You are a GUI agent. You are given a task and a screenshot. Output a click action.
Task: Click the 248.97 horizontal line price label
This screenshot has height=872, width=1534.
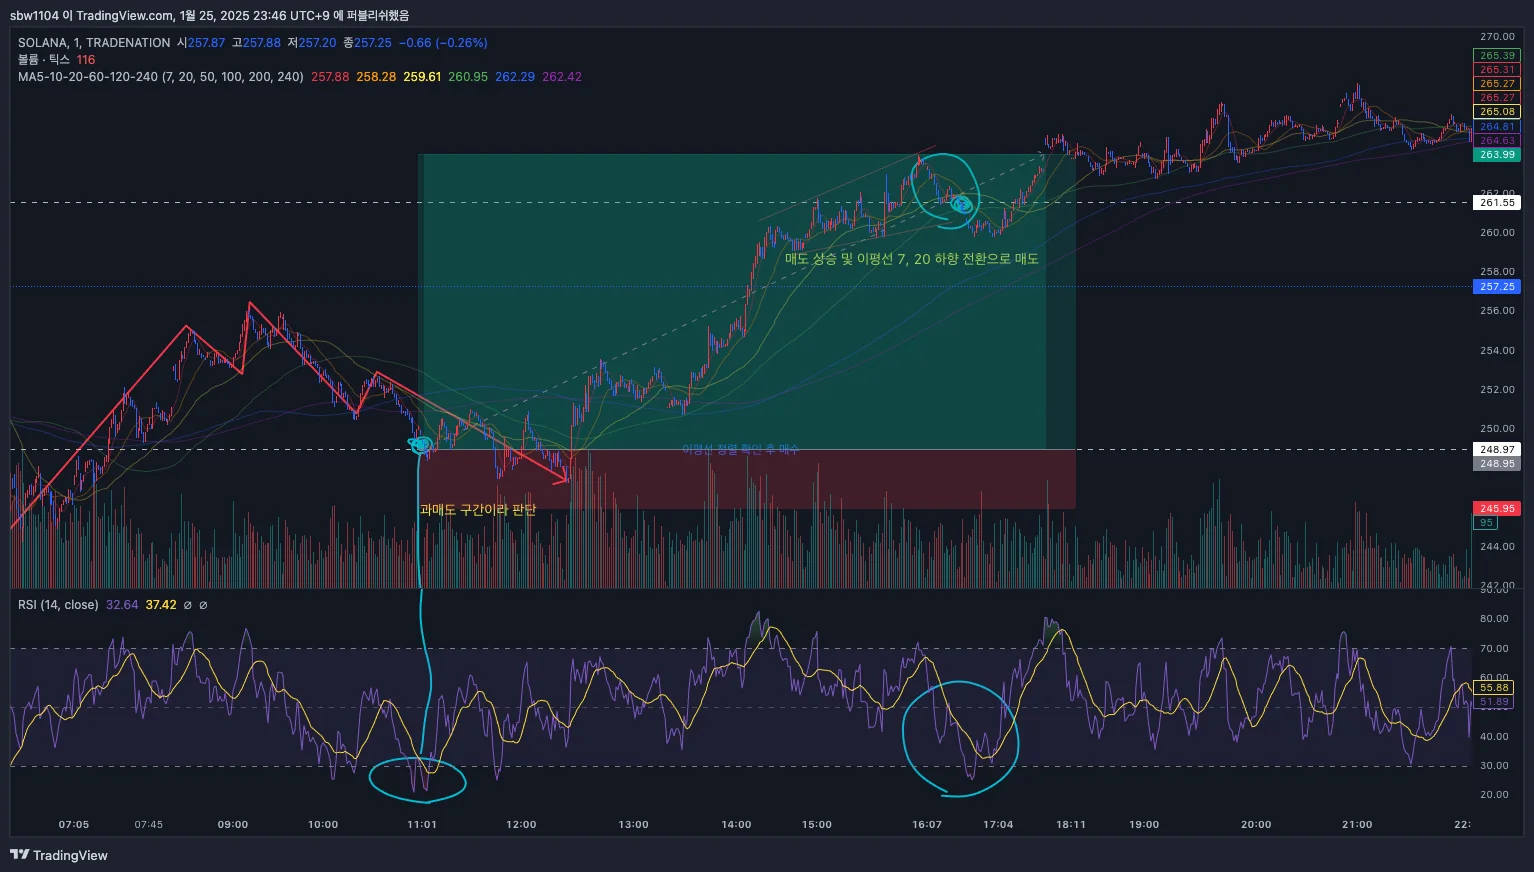[1497, 449]
